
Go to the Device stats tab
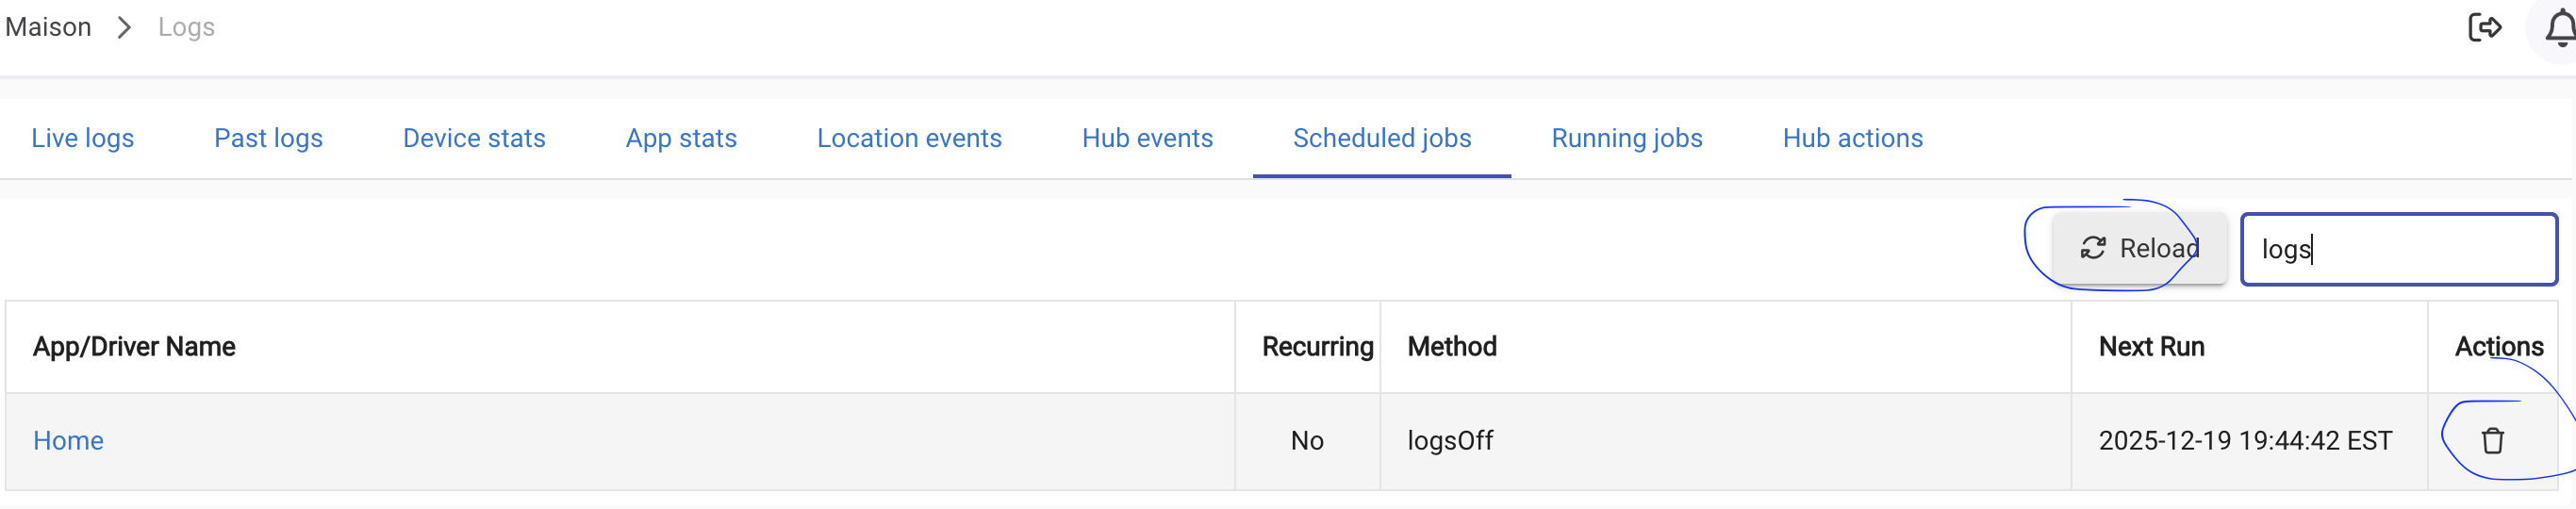point(474,138)
